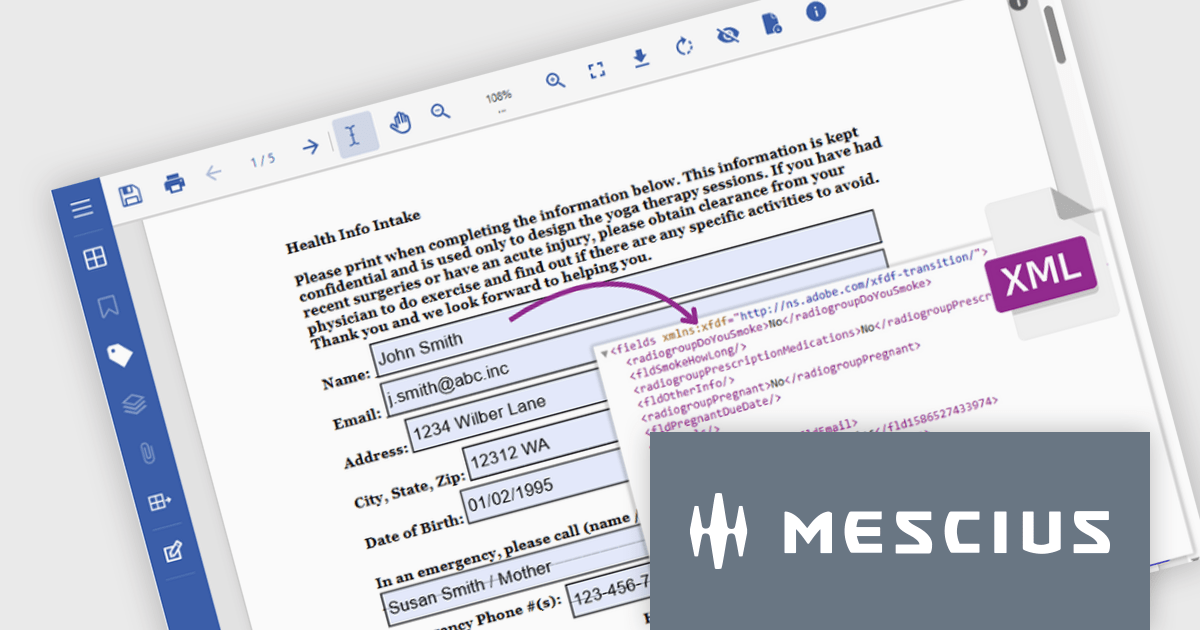Save the document with floppy icon
1200x630 pixels.
(129, 195)
